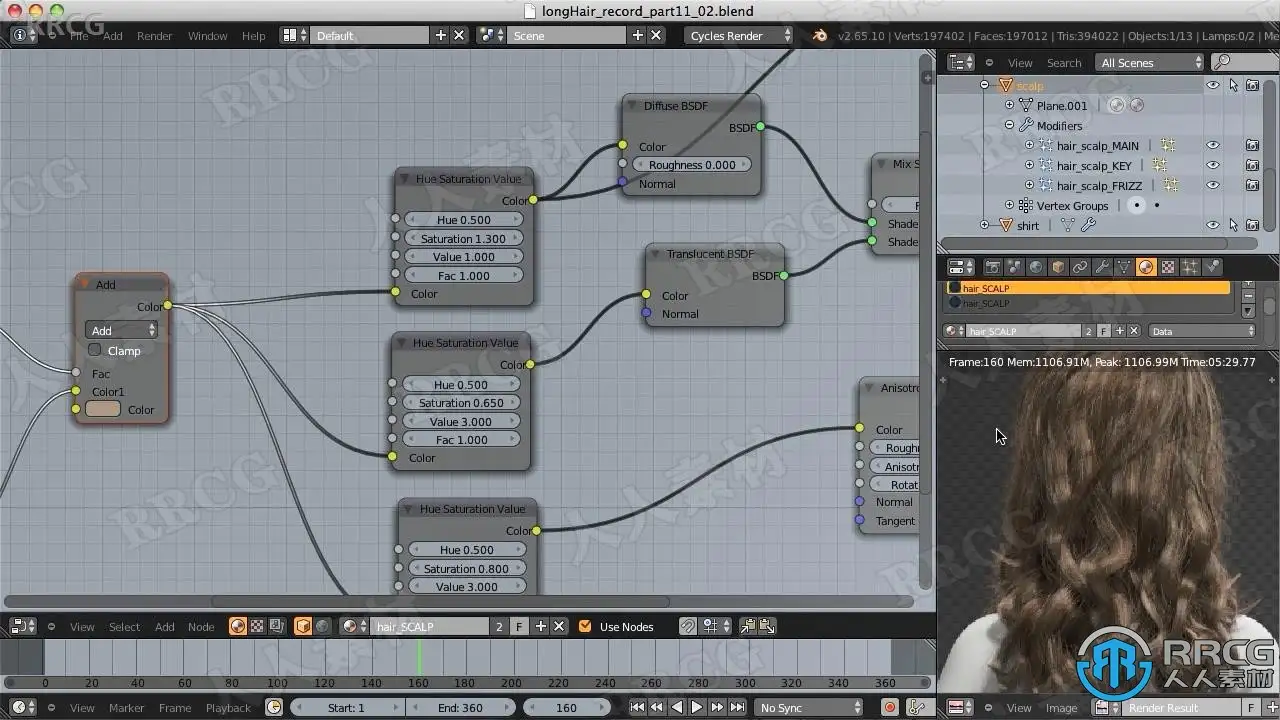Open the Particles properties tab icon
Screen dimensions: 1280x720
[1190, 267]
